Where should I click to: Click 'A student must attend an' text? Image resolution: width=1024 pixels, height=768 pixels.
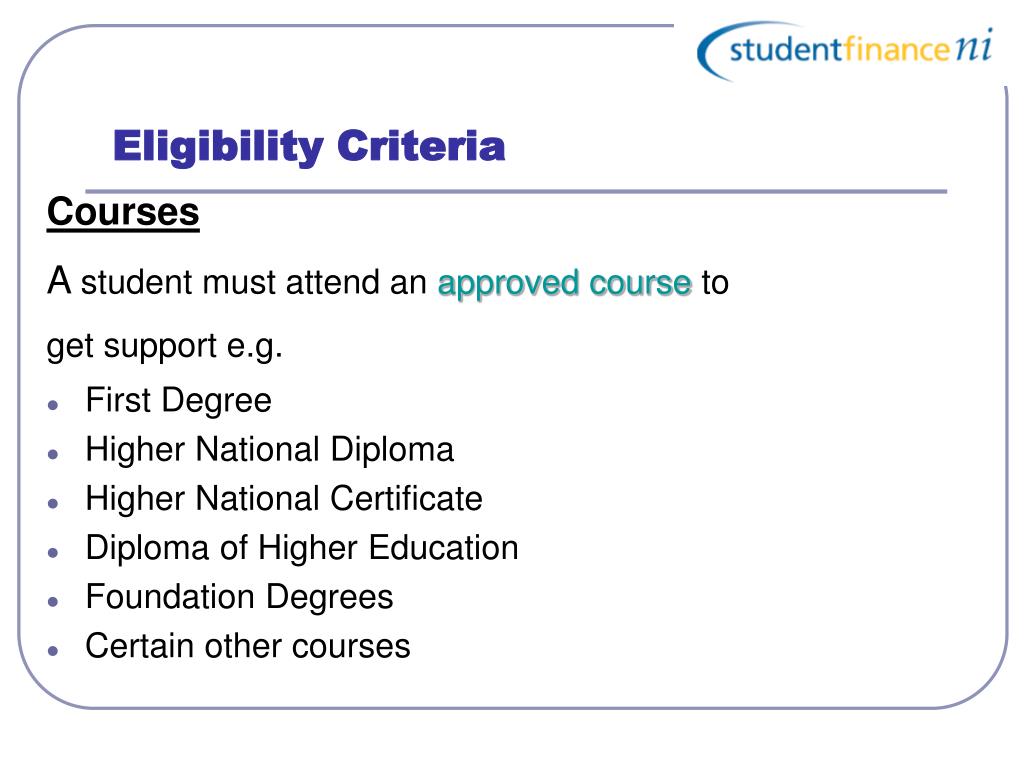[236, 282]
